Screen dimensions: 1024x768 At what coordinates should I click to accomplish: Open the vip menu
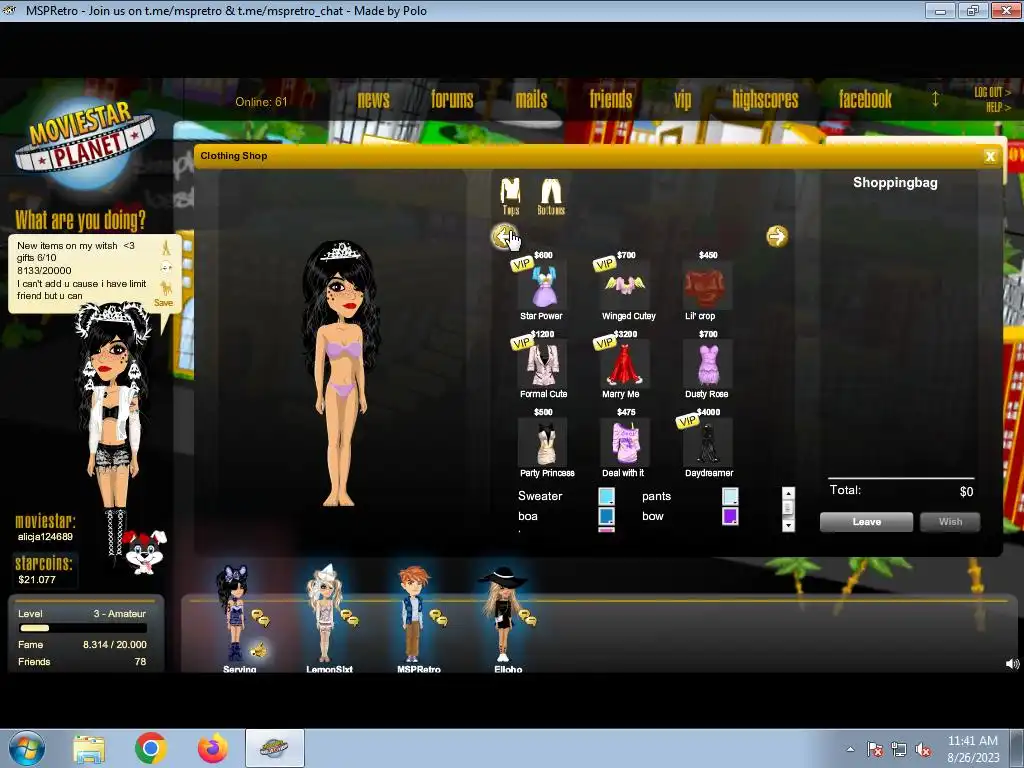[682, 99]
